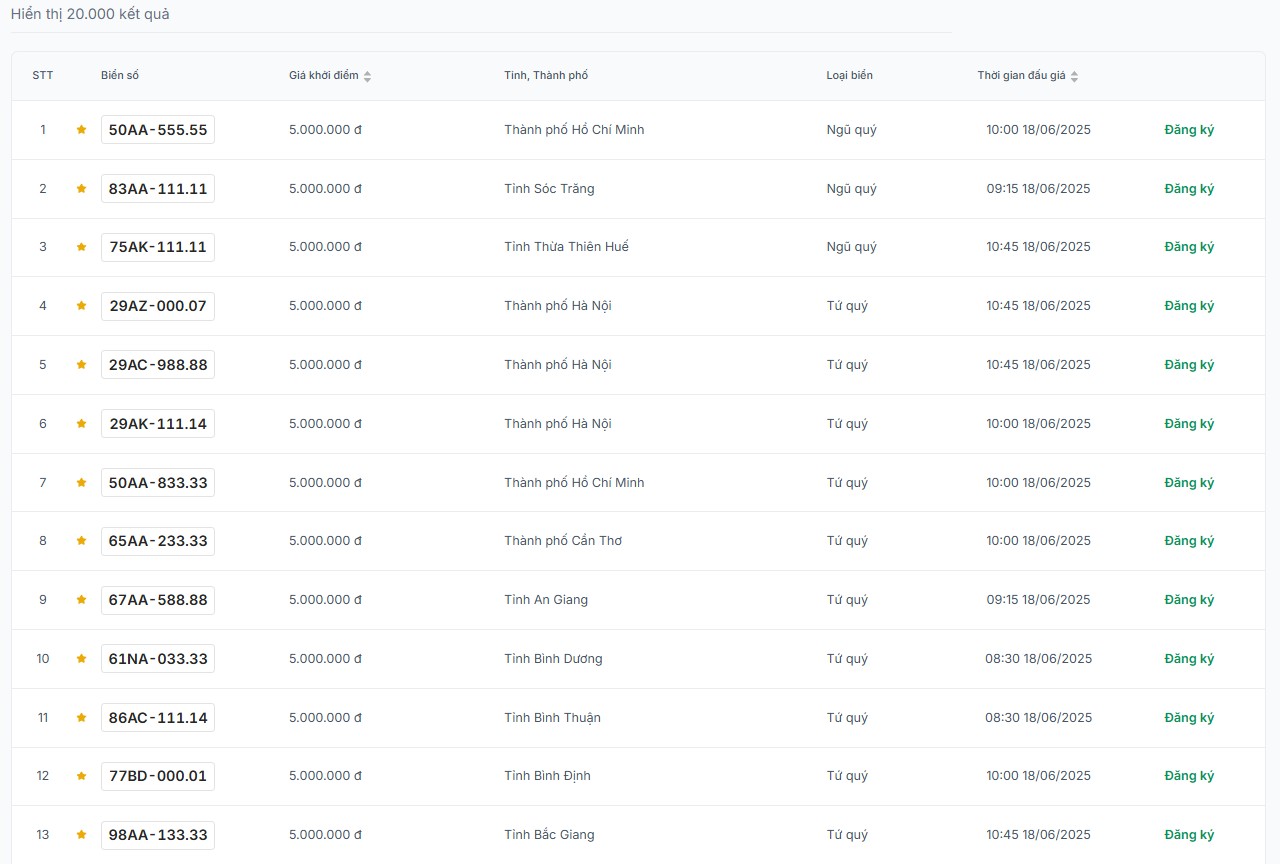The width and height of the screenshot is (1280, 864).
Task: Register for plate 29AZ-000.07
Action: pyautogui.click(x=1189, y=306)
